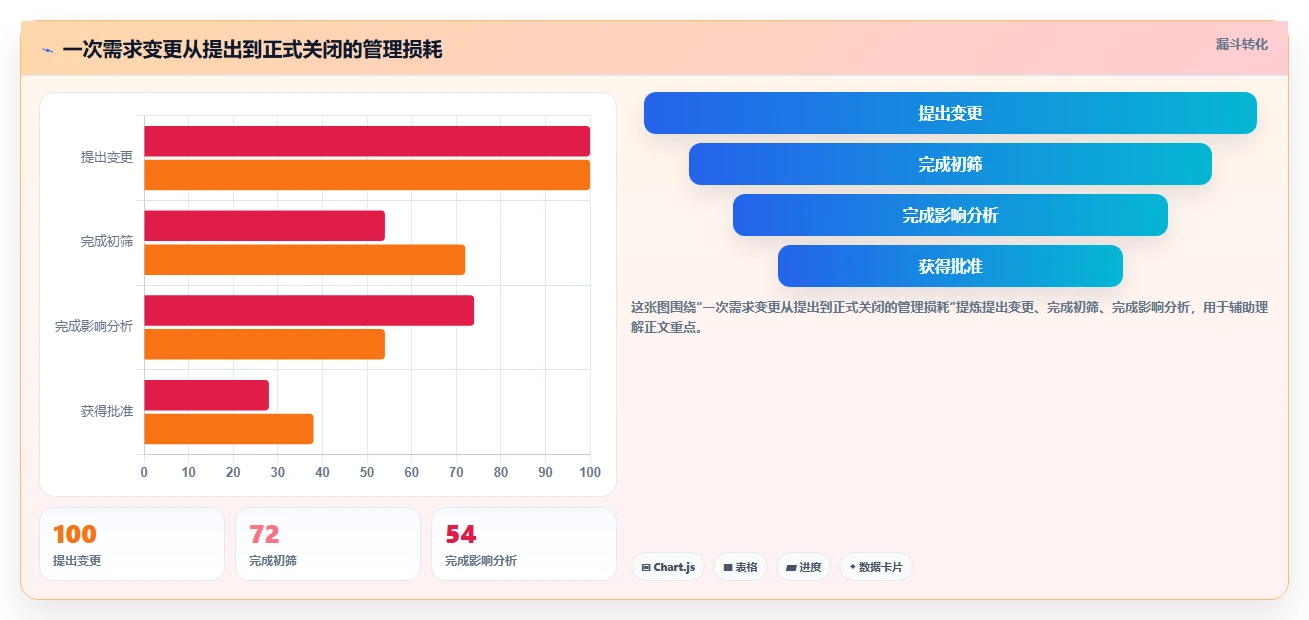
Task: Click the x-axis tick label 30
Action: point(278,472)
